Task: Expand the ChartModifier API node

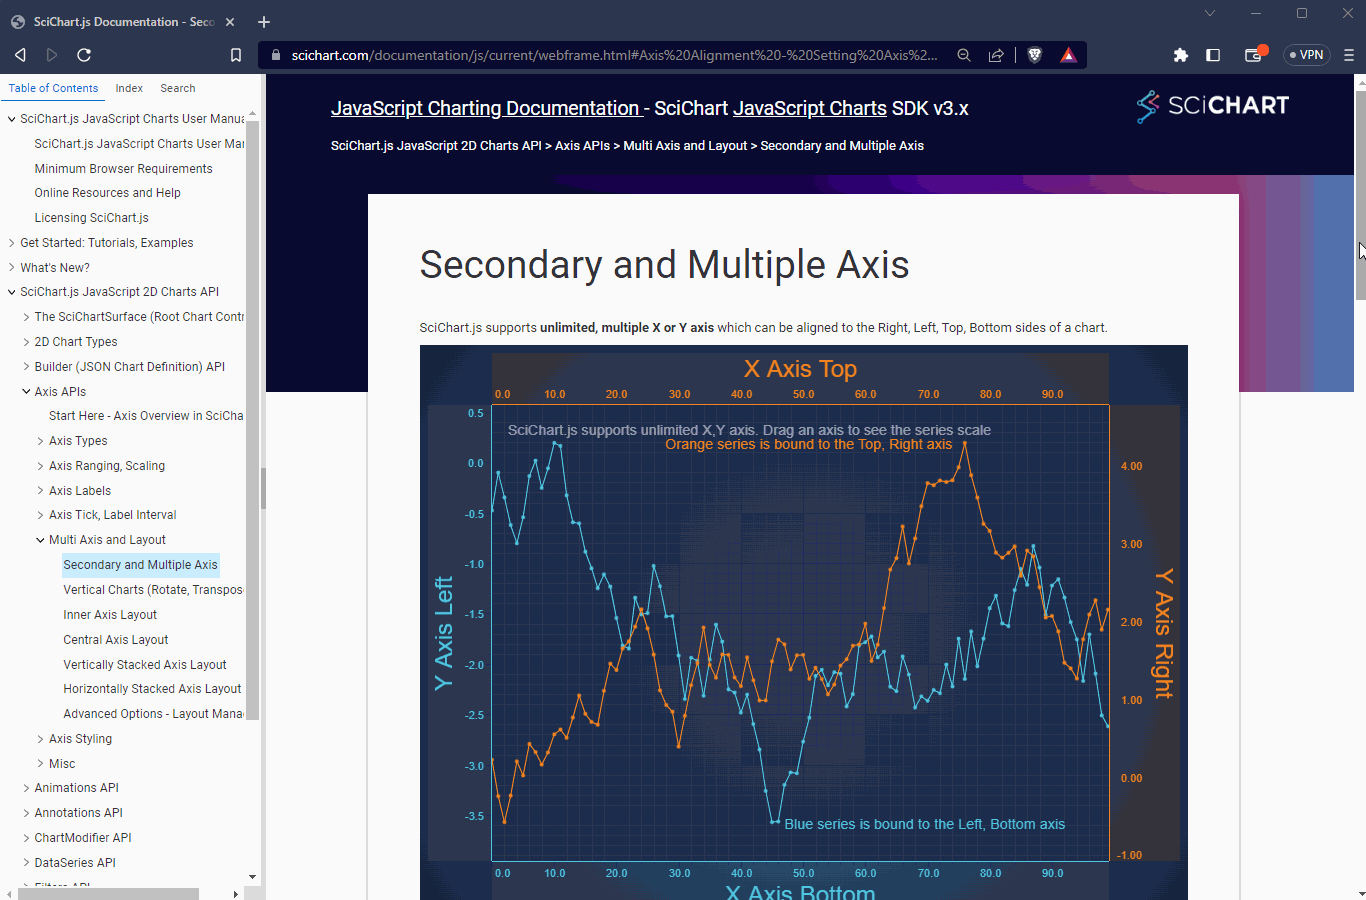Action: (x=26, y=838)
